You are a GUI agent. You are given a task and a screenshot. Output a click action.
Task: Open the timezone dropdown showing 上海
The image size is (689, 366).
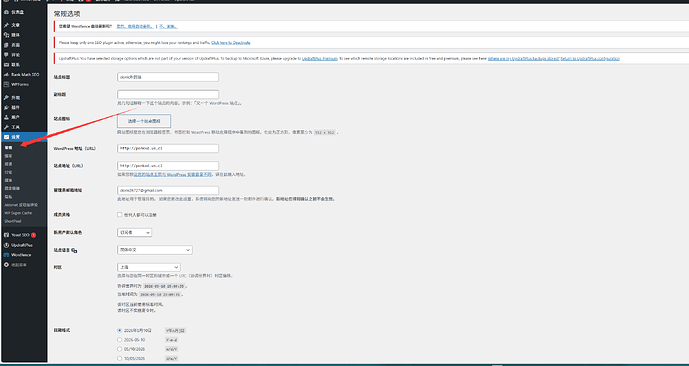149,267
